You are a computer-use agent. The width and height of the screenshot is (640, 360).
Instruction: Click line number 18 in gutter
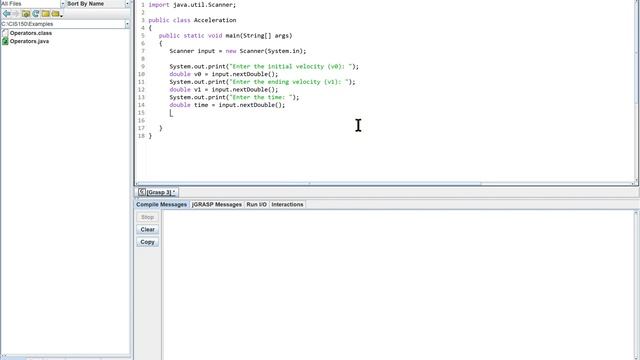(x=141, y=136)
